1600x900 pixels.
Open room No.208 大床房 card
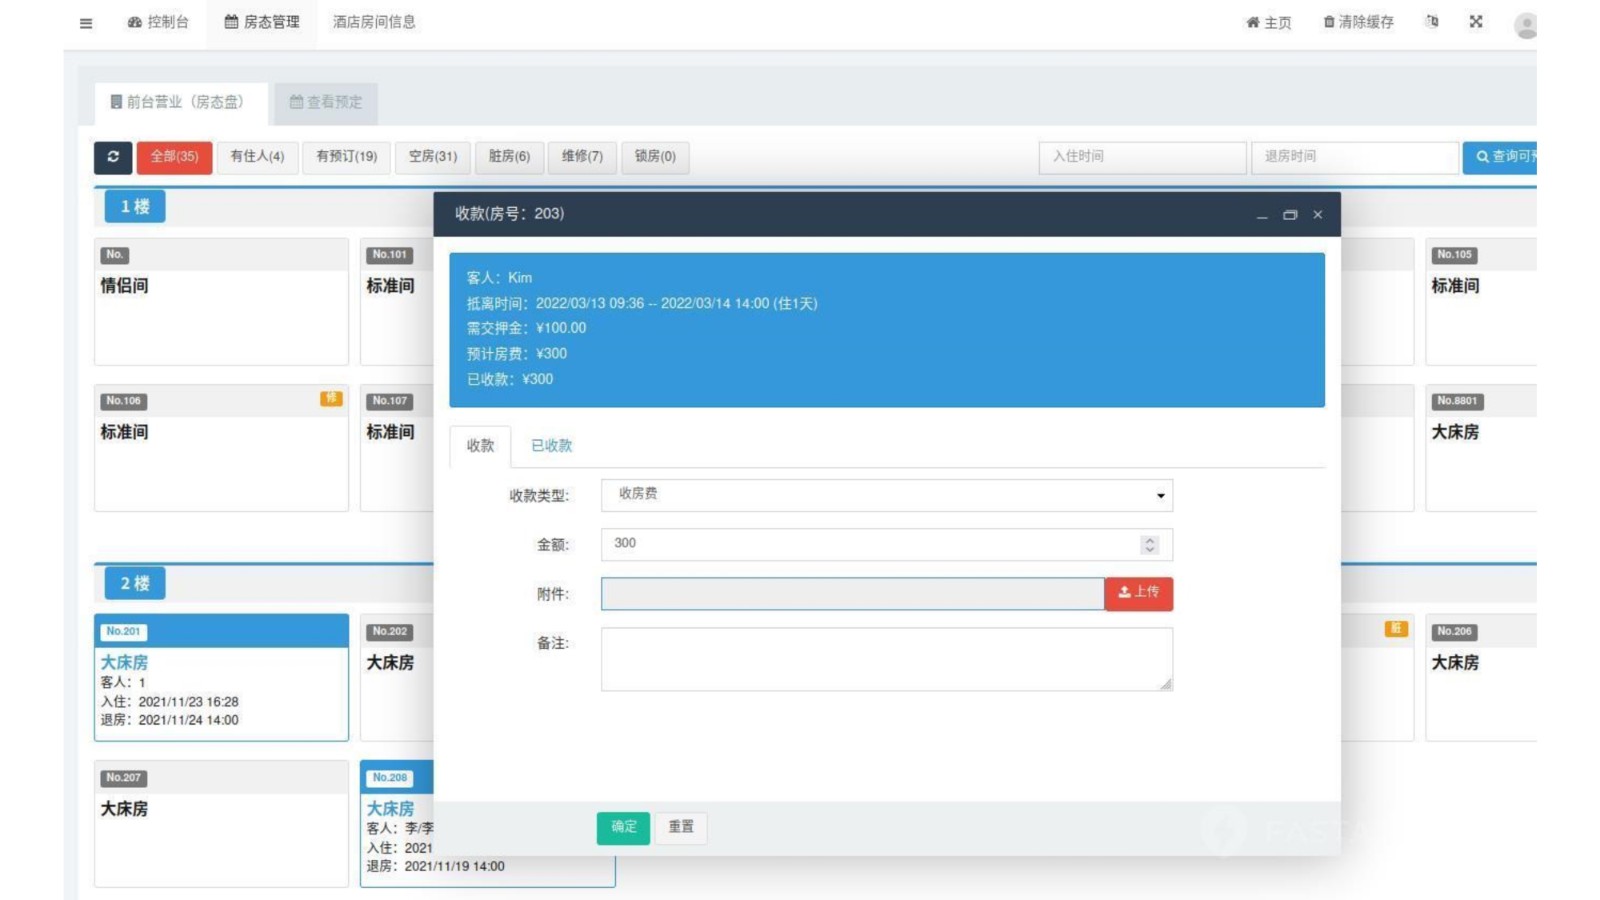tap(397, 824)
